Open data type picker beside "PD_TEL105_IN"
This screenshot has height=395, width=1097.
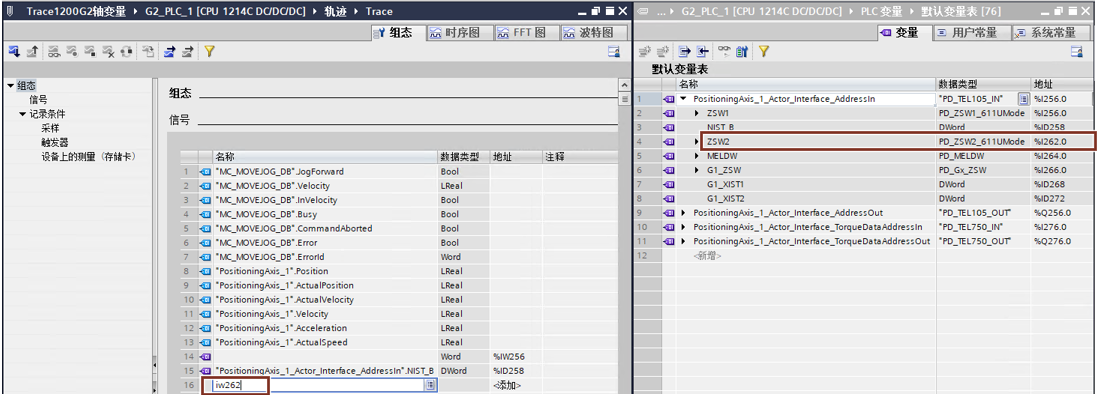pos(1024,99)
